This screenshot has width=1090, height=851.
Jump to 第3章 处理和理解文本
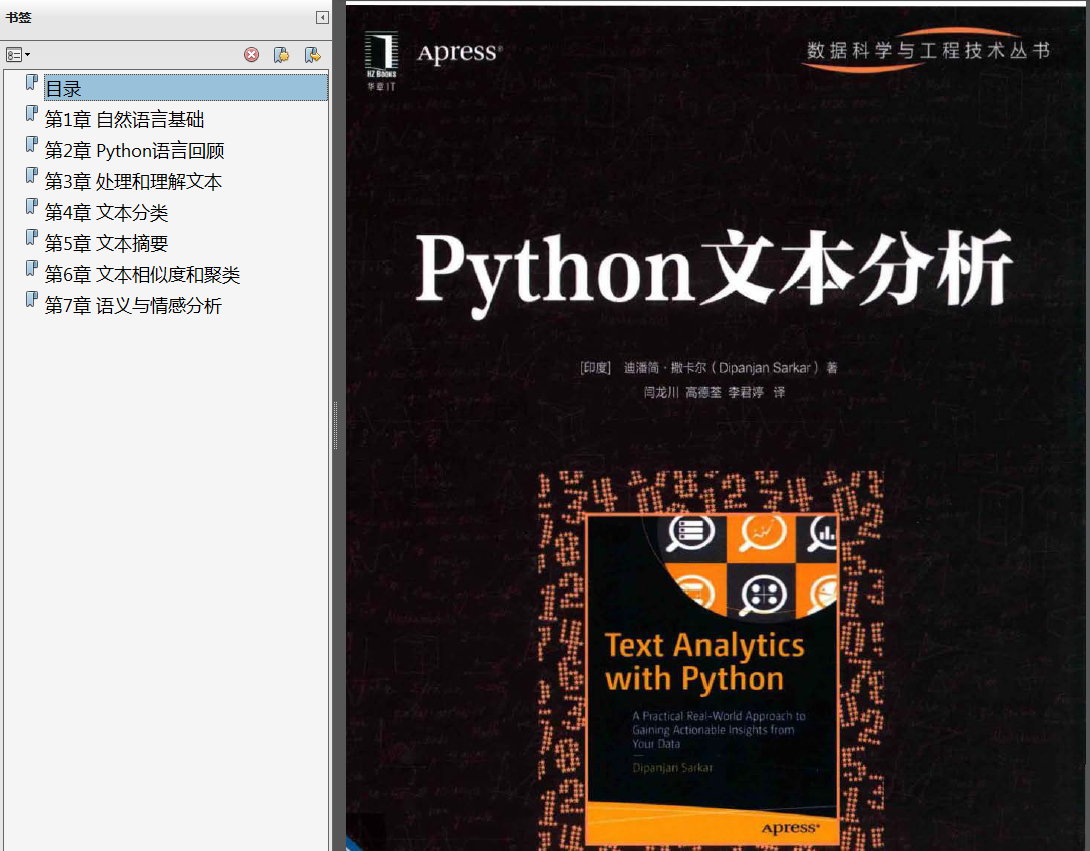pyautogui.click(x=133, y=181)
